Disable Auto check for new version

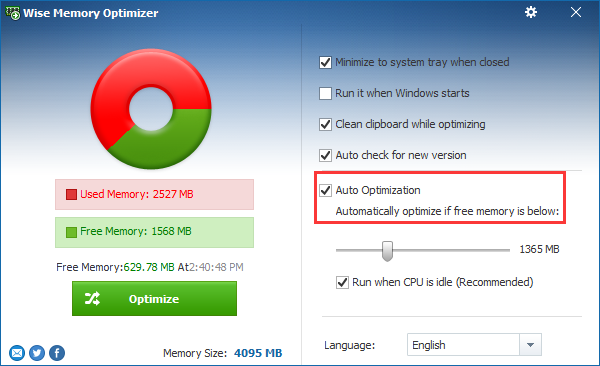point(325,155)
